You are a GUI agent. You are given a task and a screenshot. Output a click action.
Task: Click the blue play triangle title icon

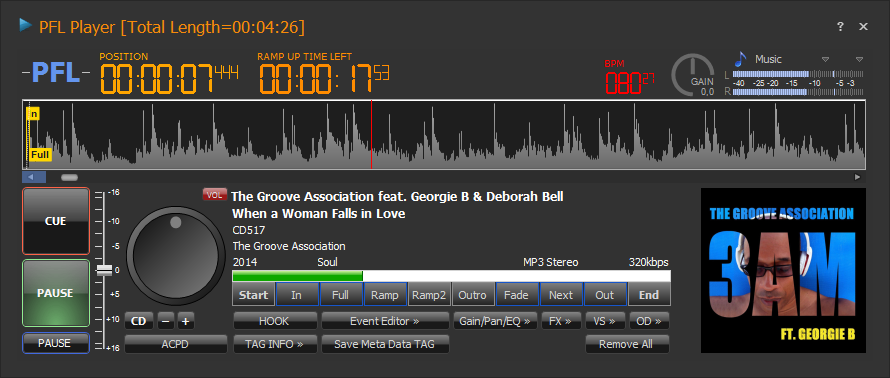[x=25, y=25]
